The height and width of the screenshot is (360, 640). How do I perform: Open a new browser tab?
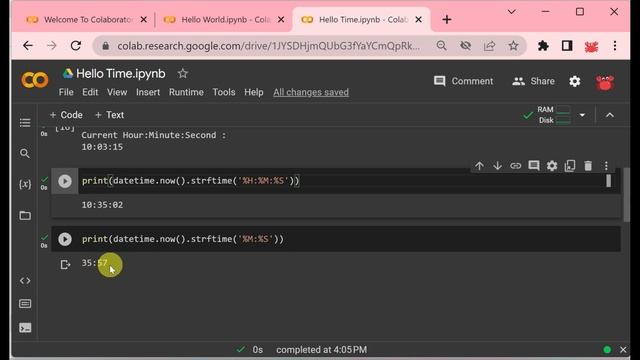447,20
